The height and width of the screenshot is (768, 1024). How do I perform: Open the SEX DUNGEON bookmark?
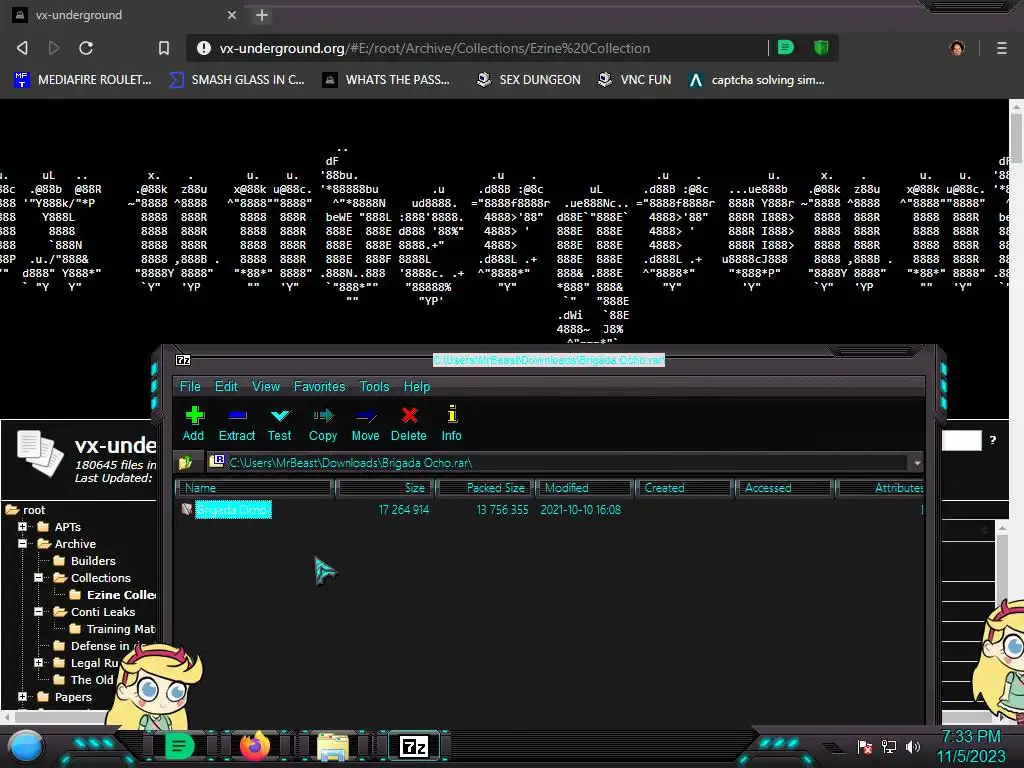pos(528,80)
